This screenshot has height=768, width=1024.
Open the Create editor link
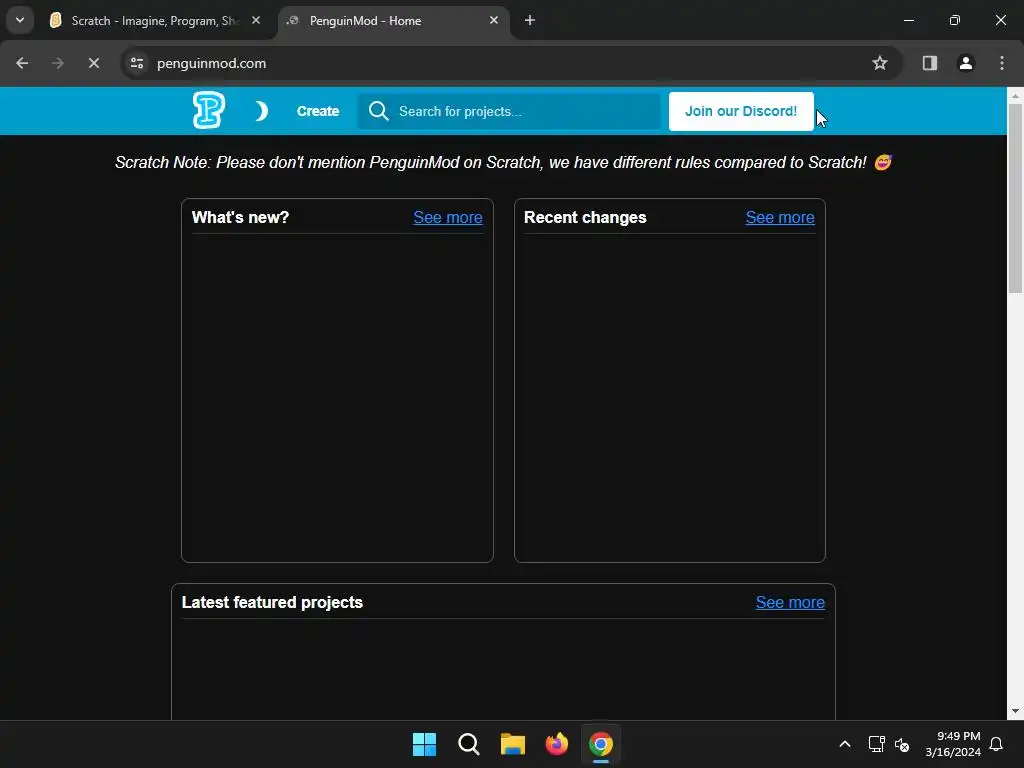pyautogui.click(x=318, y=111)
